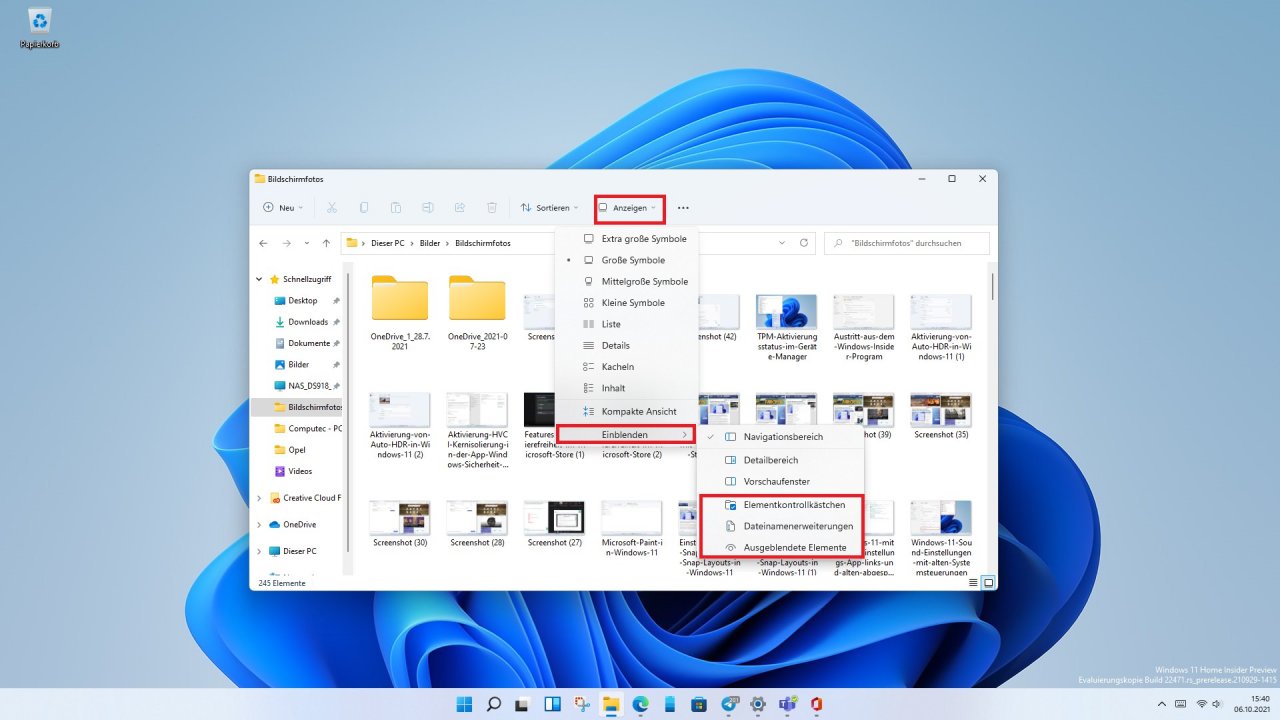Switch to large icons view in status bar
Viewport: 1280px width, 720px height.
click(988, 583)
